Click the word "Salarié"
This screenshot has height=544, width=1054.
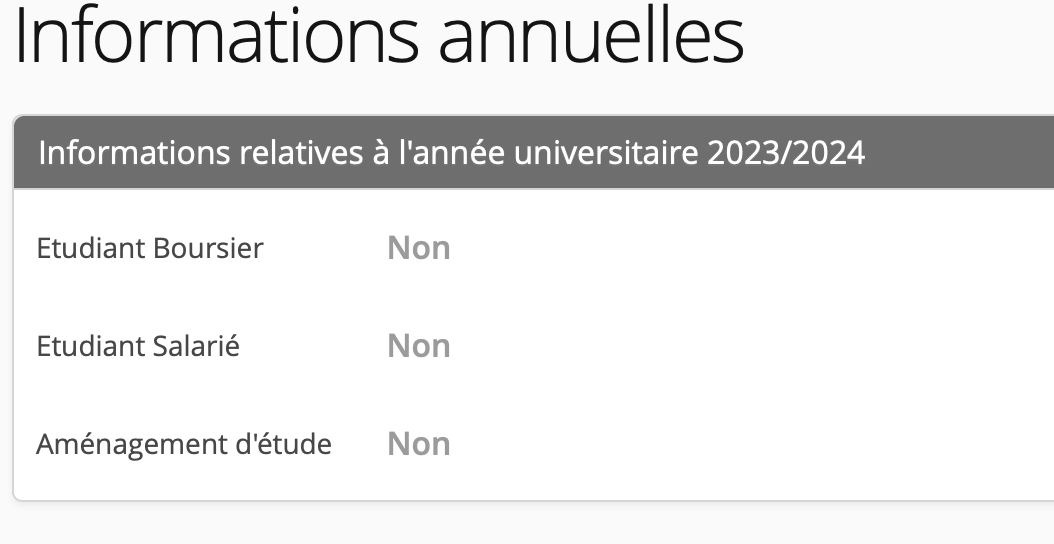click(196, 346)
